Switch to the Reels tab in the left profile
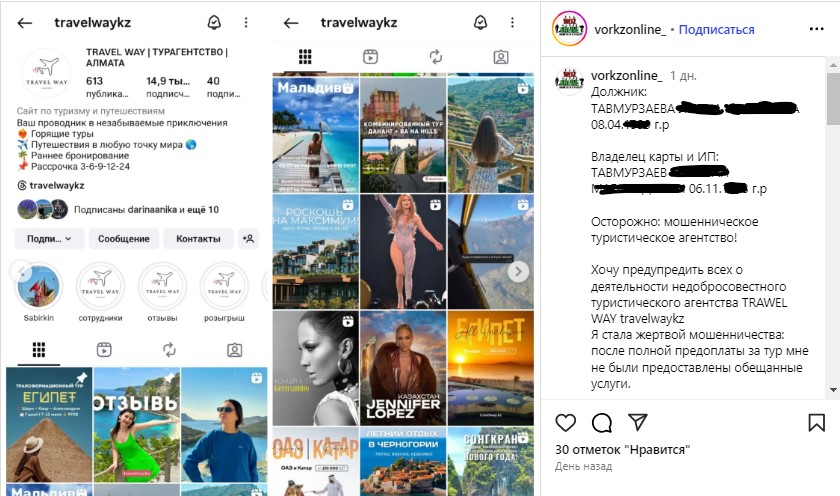The image size is (840, 496). [x=104, y=350]
